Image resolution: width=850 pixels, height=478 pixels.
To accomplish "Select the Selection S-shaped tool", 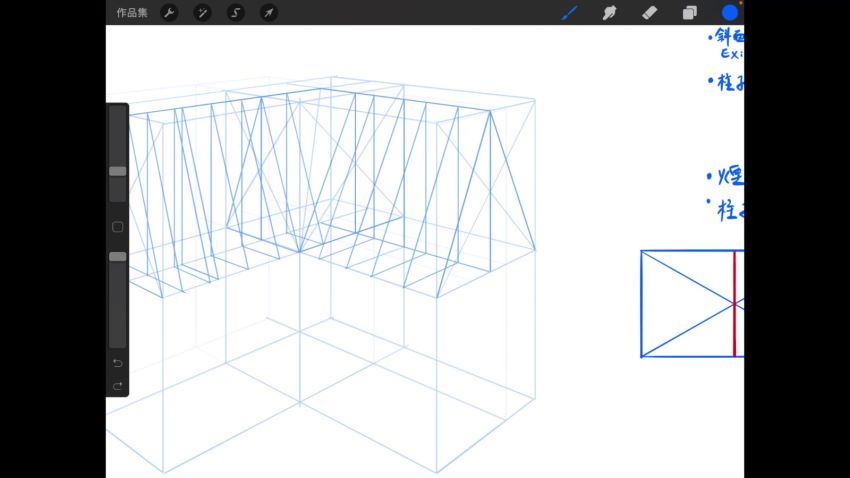I will coord(236,12).
